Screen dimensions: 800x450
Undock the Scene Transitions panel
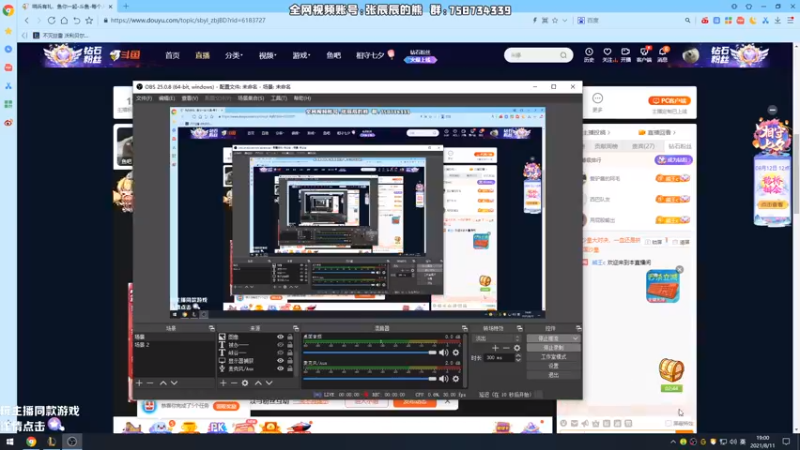(519, 328)
